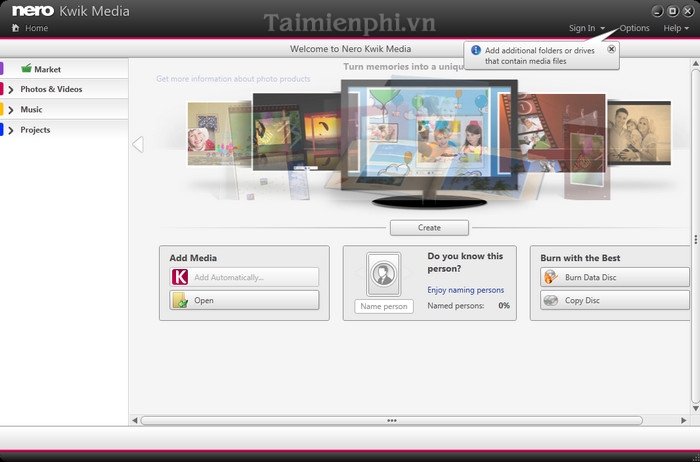This screenshot has height=462, width=700.
Task: Dismiss the tooltip with its X button
Action: click(x=611, y=49)
